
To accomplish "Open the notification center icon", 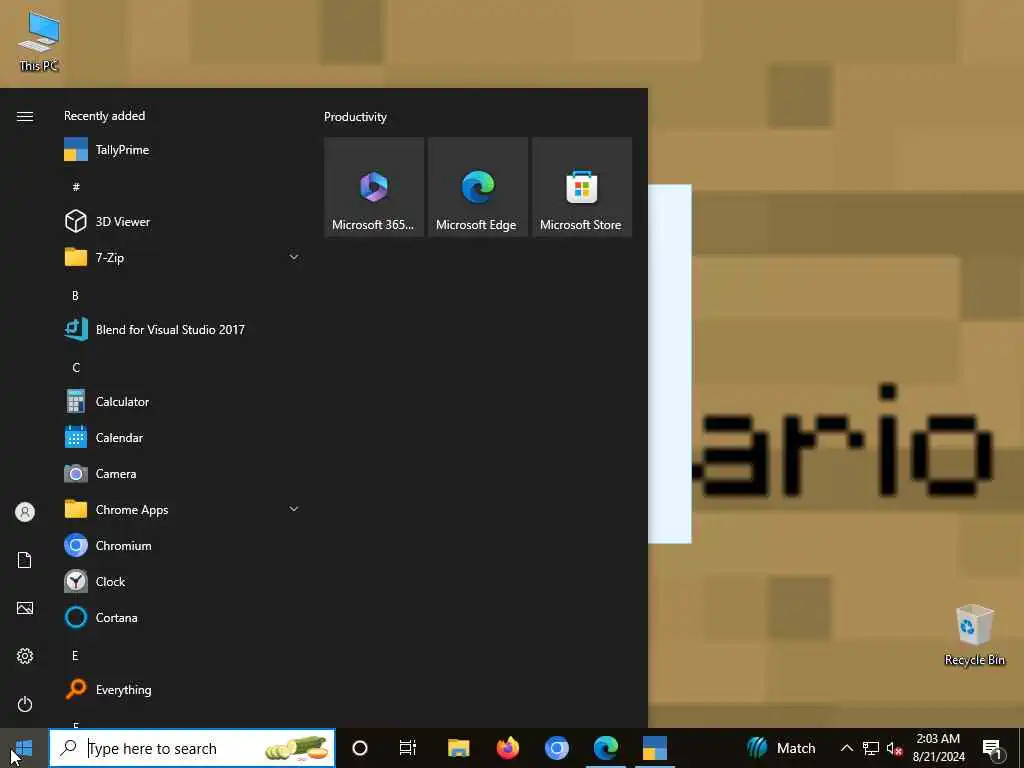I will pos(993,750).
